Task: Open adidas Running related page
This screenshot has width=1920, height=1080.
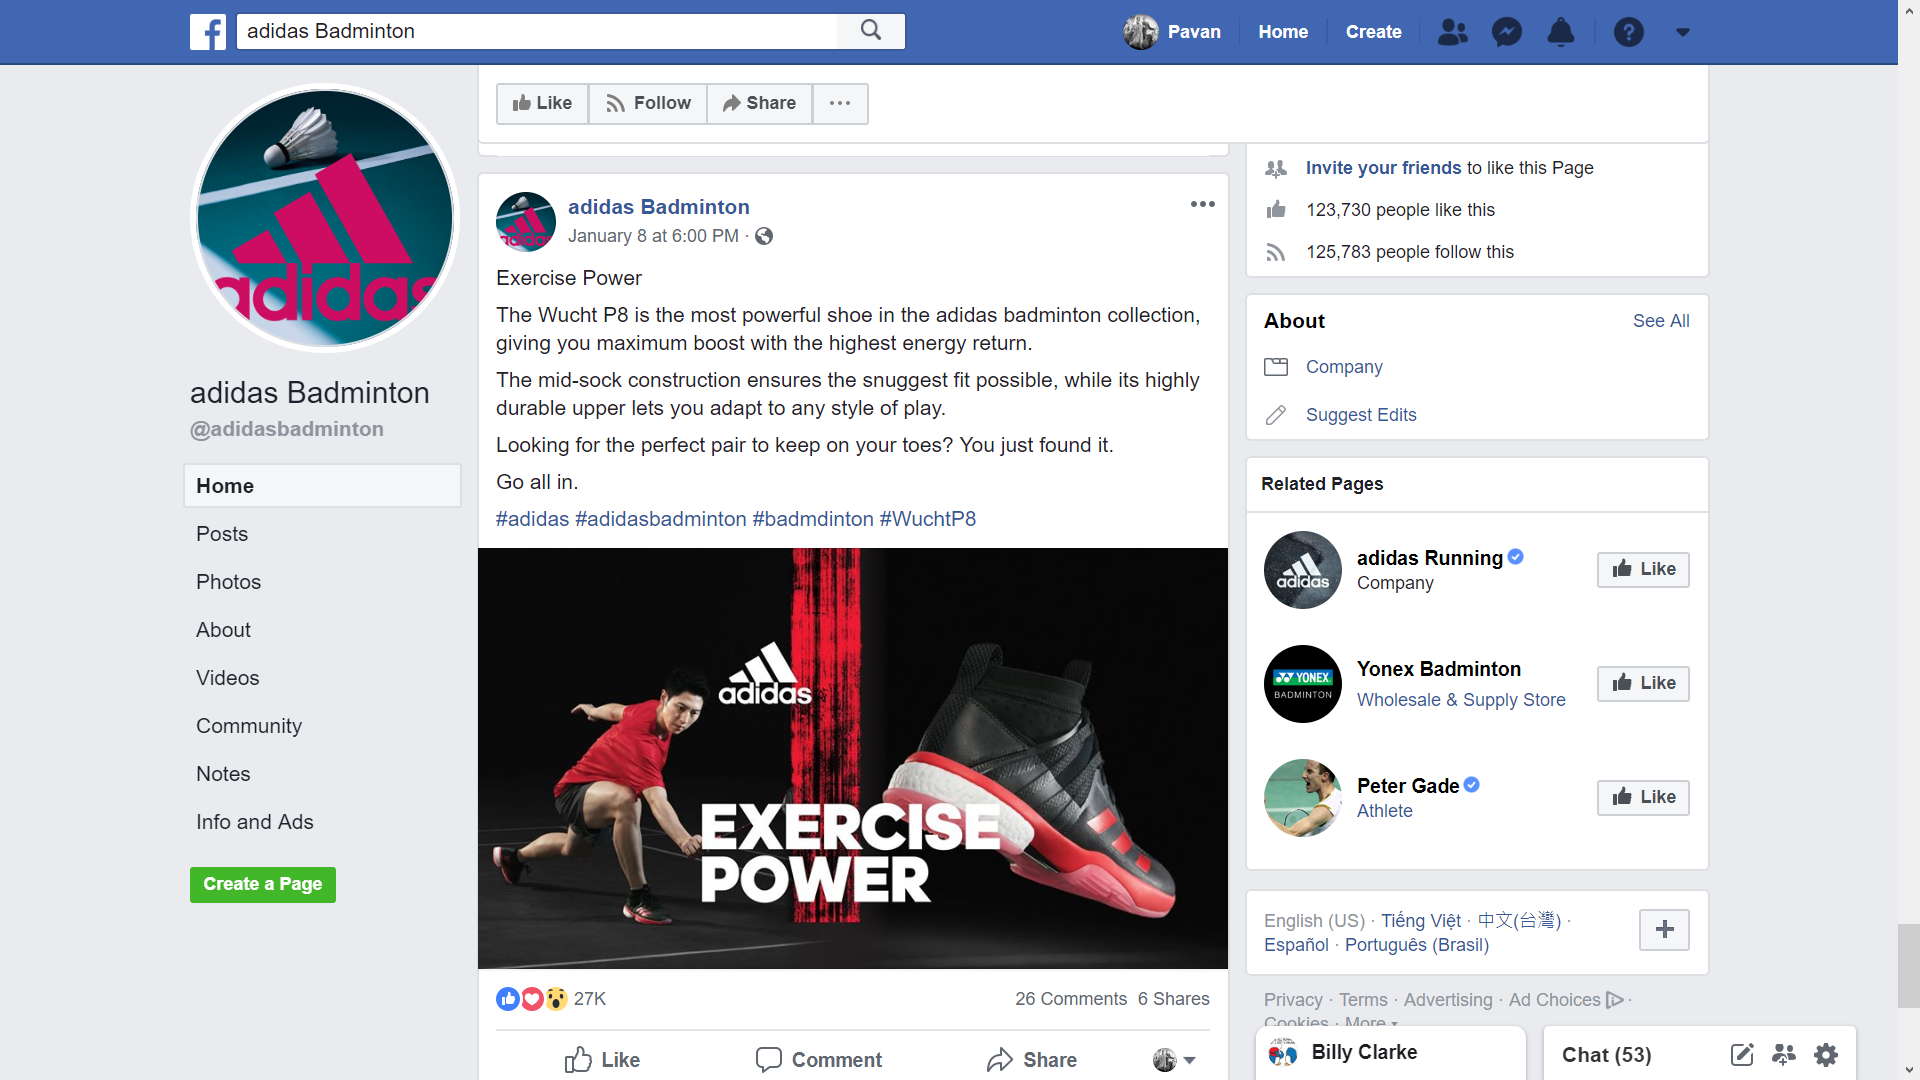Action: point(1429,558)
